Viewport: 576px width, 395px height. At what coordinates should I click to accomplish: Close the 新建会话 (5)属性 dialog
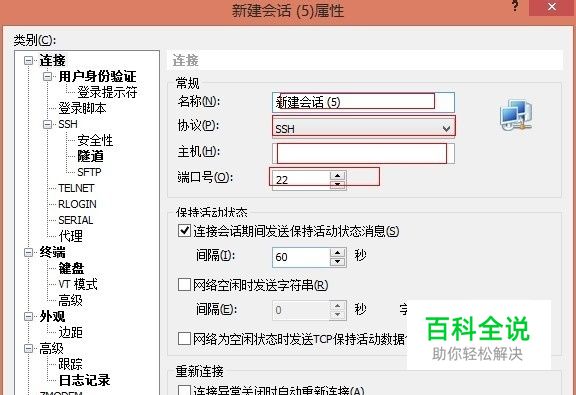552,7
